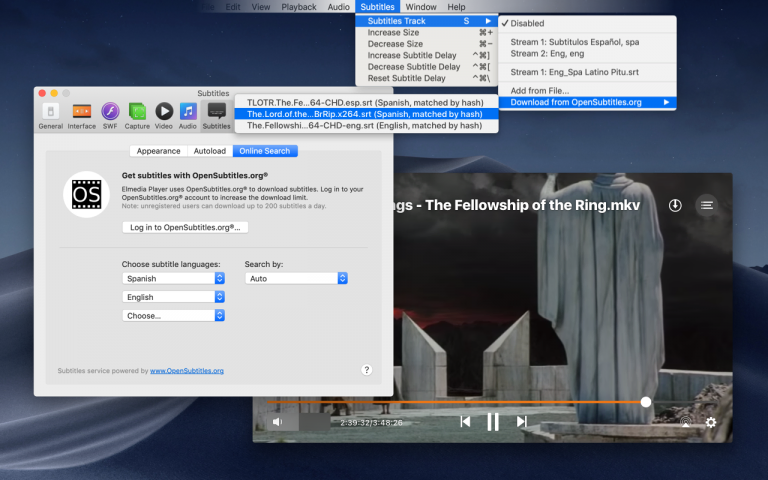Switch to the Appearance tab
Screen dimensions: 768x480
158,151
